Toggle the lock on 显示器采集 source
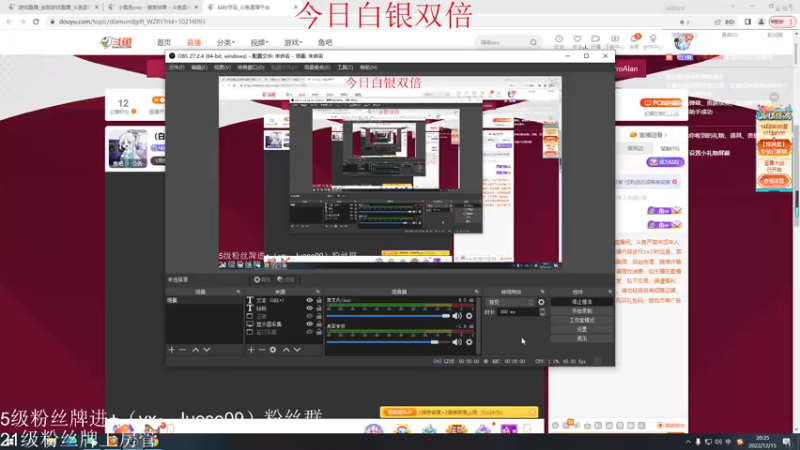Image resolution: width=800 pixels, height=450 pixels. [319, 324]
